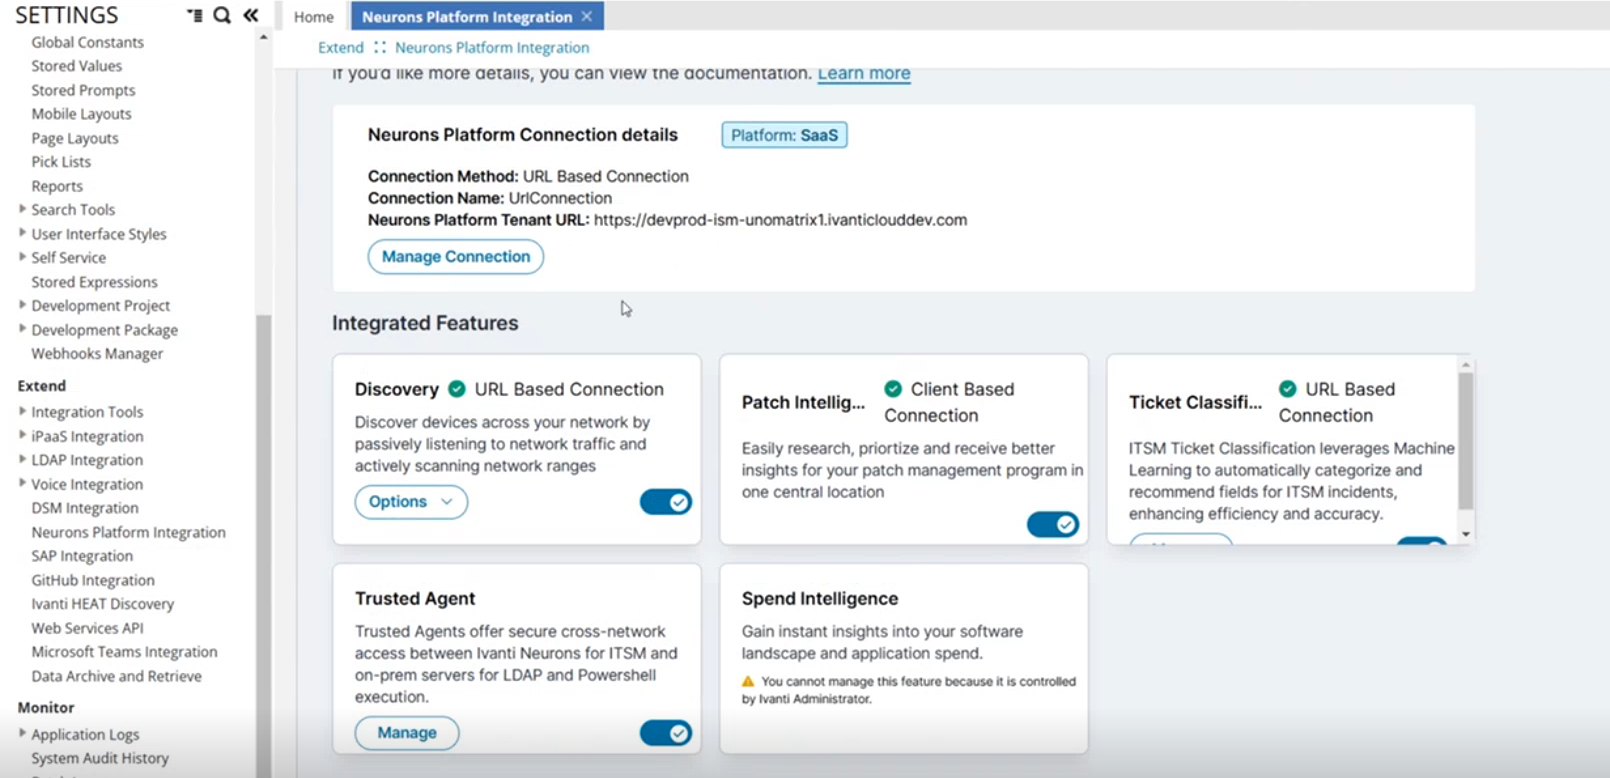Screen dimensions: 1610x778
Task: Click the Platform: SaaS badge
Action: pyautogui.click(x=784, y=135)
